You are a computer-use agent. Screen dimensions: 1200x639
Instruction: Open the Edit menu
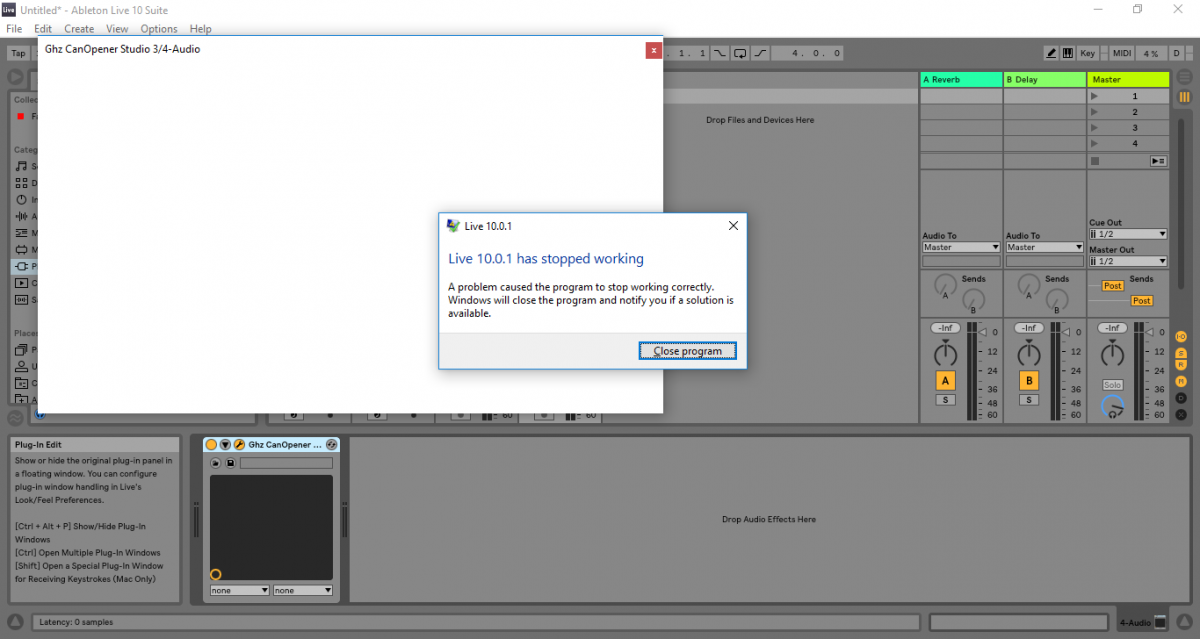pyautogui.click(x=43, y=29)
